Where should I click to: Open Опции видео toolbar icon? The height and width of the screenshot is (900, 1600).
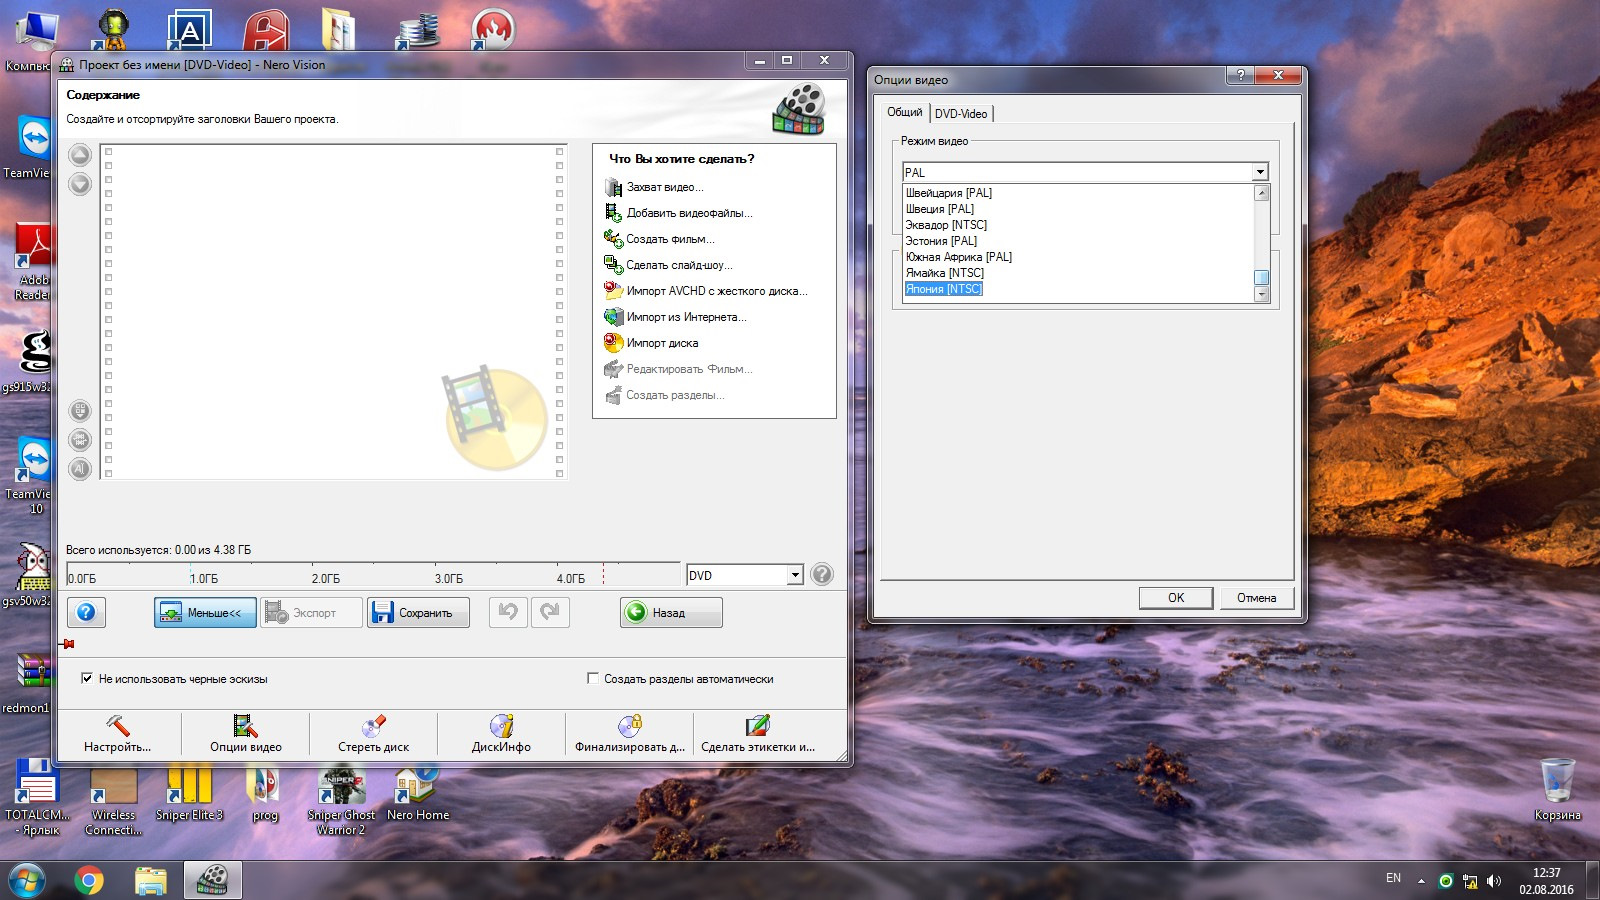point(245,726)
